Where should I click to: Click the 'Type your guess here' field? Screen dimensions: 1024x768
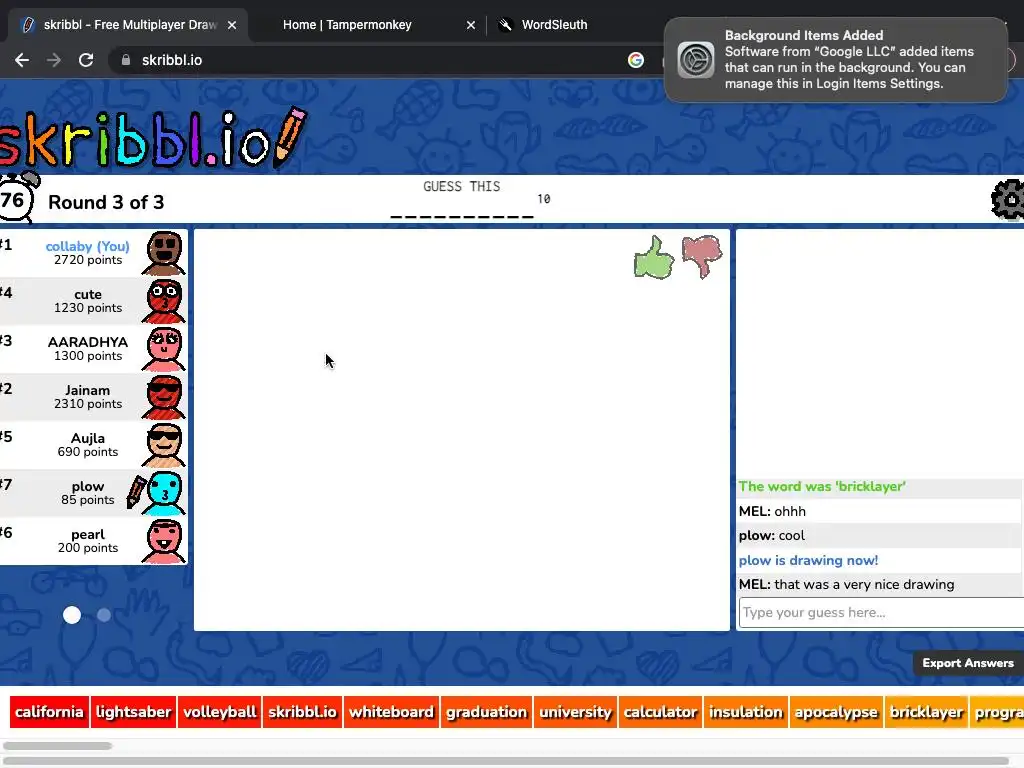(882, 613)
